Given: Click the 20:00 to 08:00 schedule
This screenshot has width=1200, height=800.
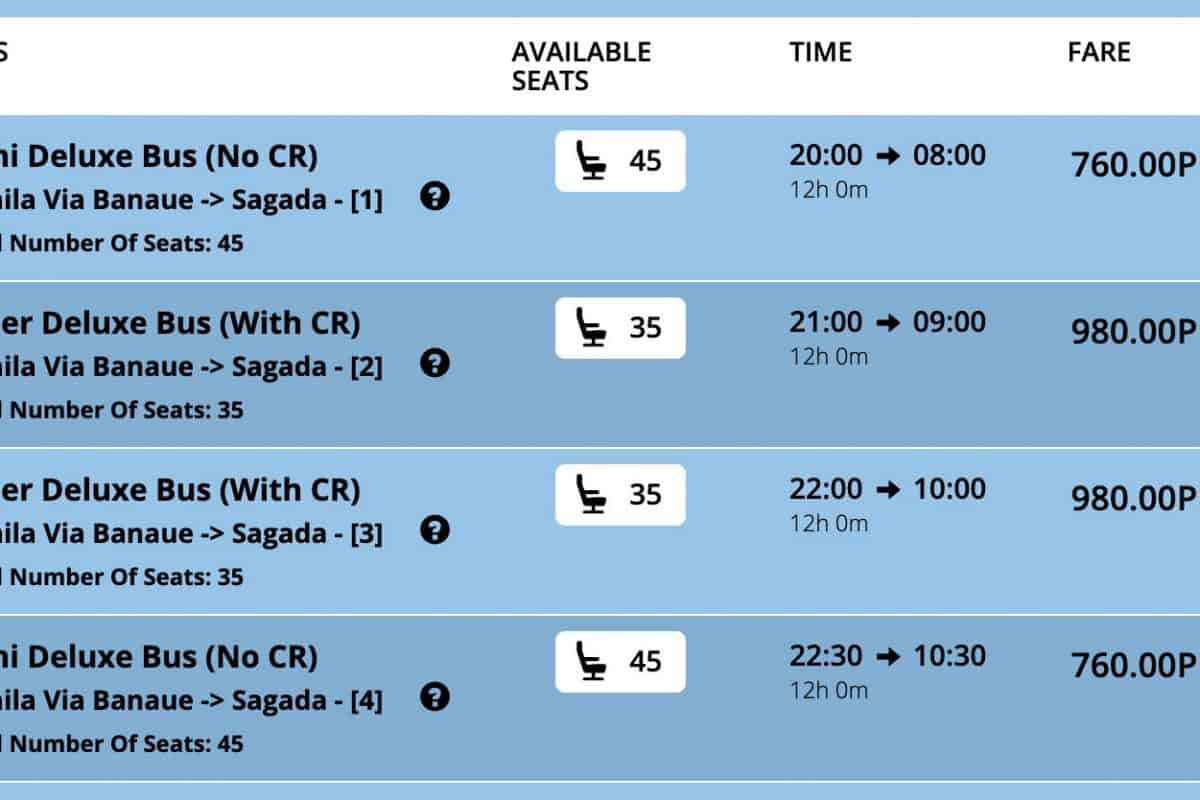Looking at the screenshot, I should (887, 155).
